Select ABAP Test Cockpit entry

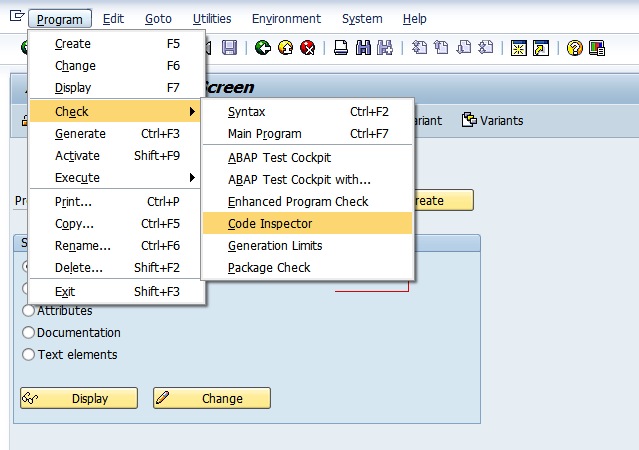308,158
